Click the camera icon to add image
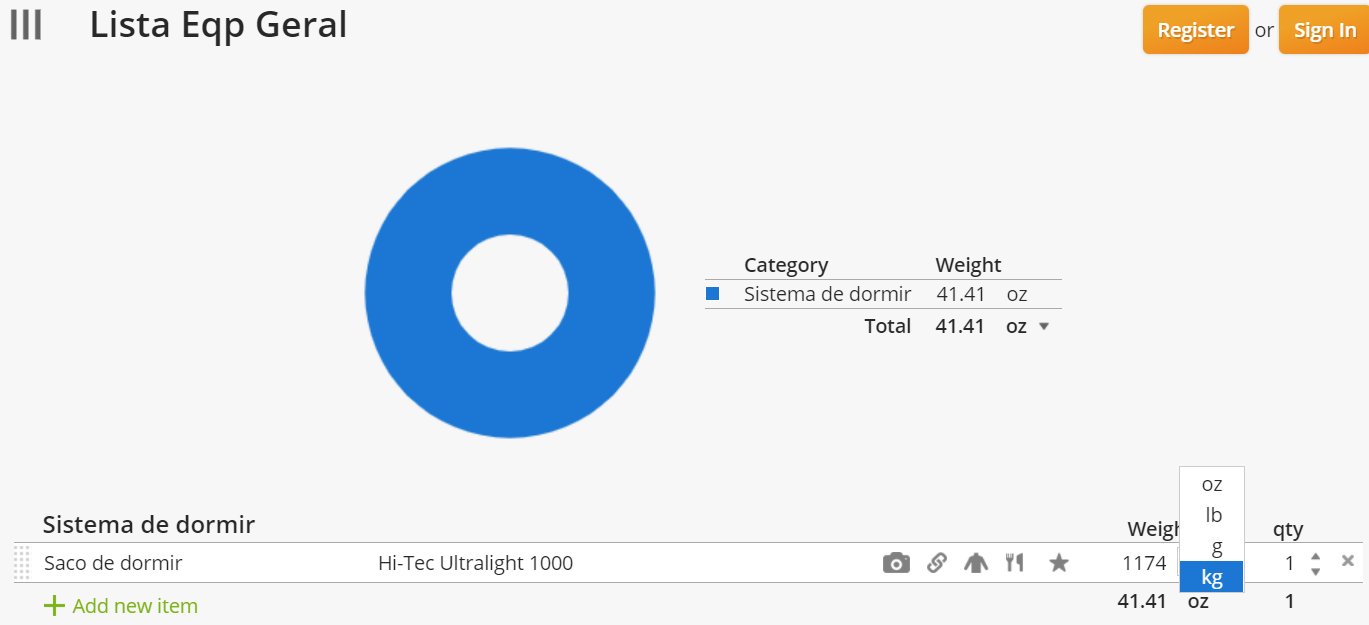 (x=896, y=563)
